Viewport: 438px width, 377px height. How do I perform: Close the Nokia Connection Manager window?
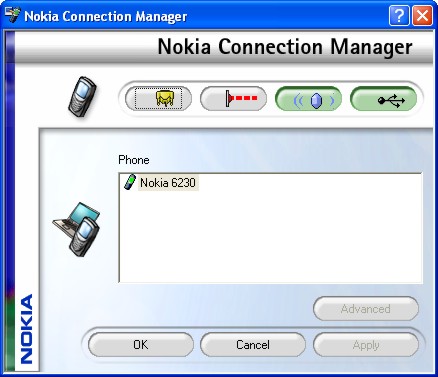click(422, 15)
